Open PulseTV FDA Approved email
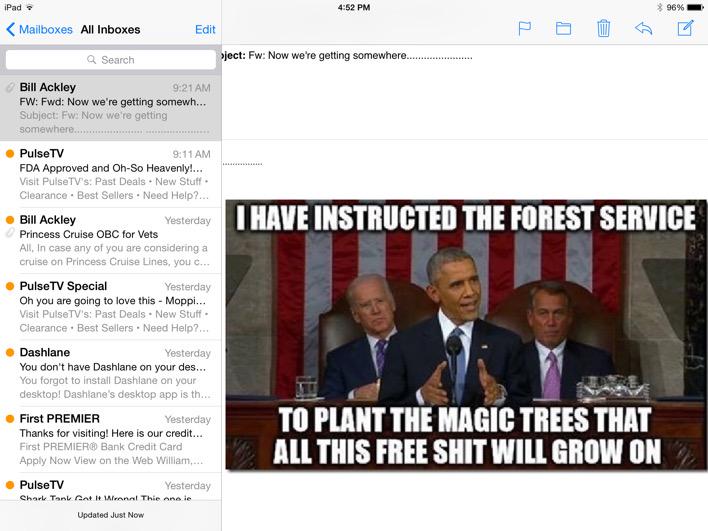The width and height of the screenshot is (708, 531). click(x=111, y=174)
